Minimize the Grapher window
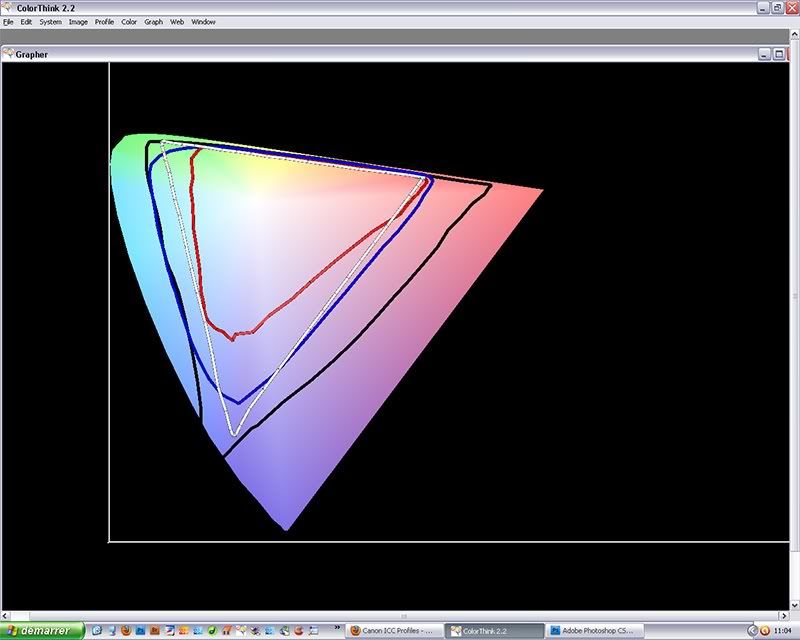Image resolution: width=800 pixels, height=640 pixels. coord(764,54)
